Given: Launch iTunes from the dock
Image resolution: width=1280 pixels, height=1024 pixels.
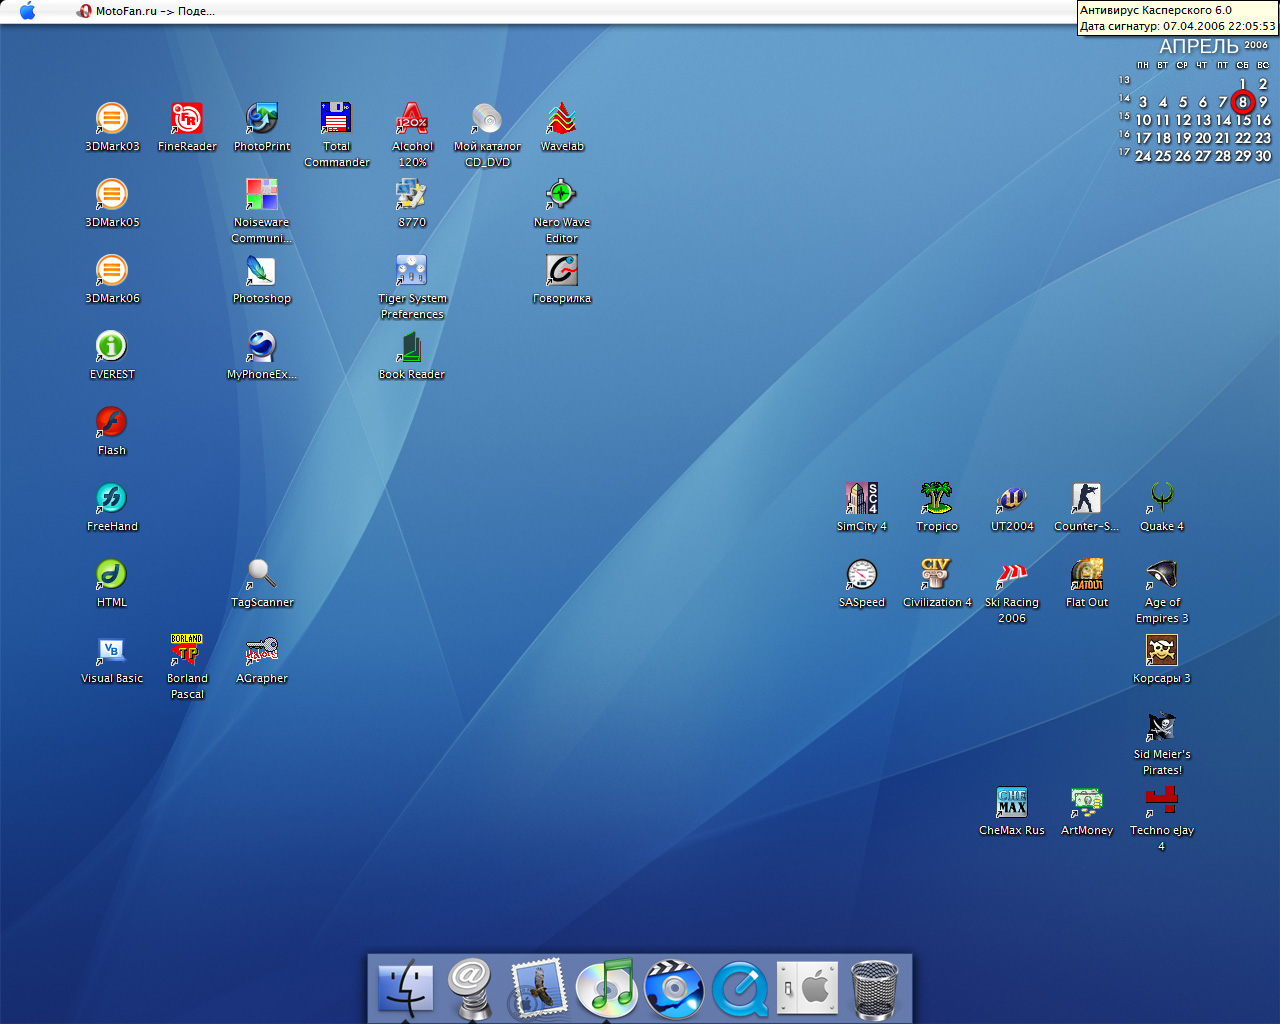Looking at the screenshot, I should [606, 988].
